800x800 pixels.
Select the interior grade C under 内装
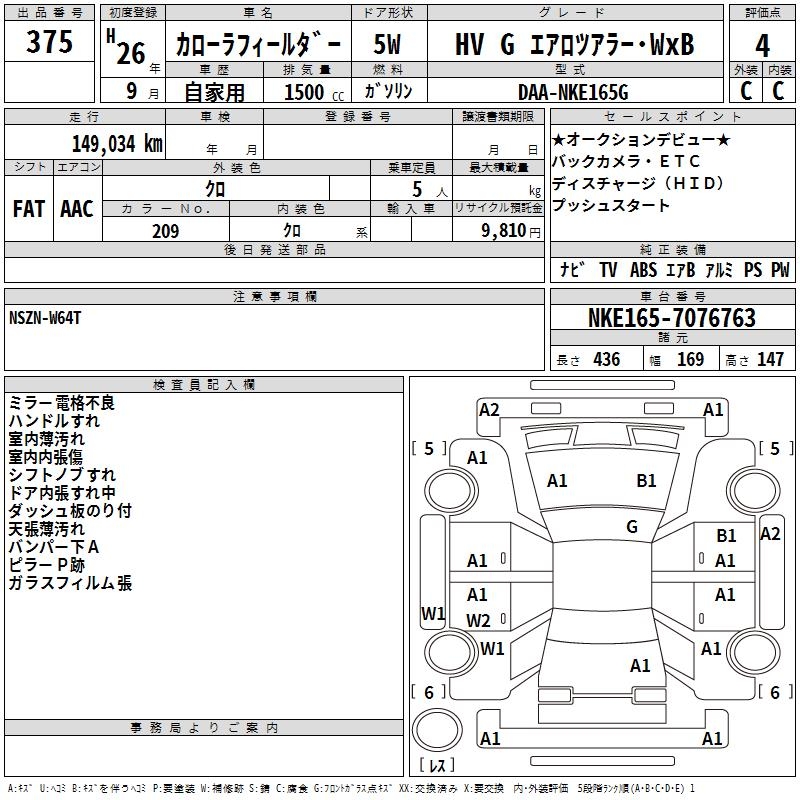click(778, 91)
